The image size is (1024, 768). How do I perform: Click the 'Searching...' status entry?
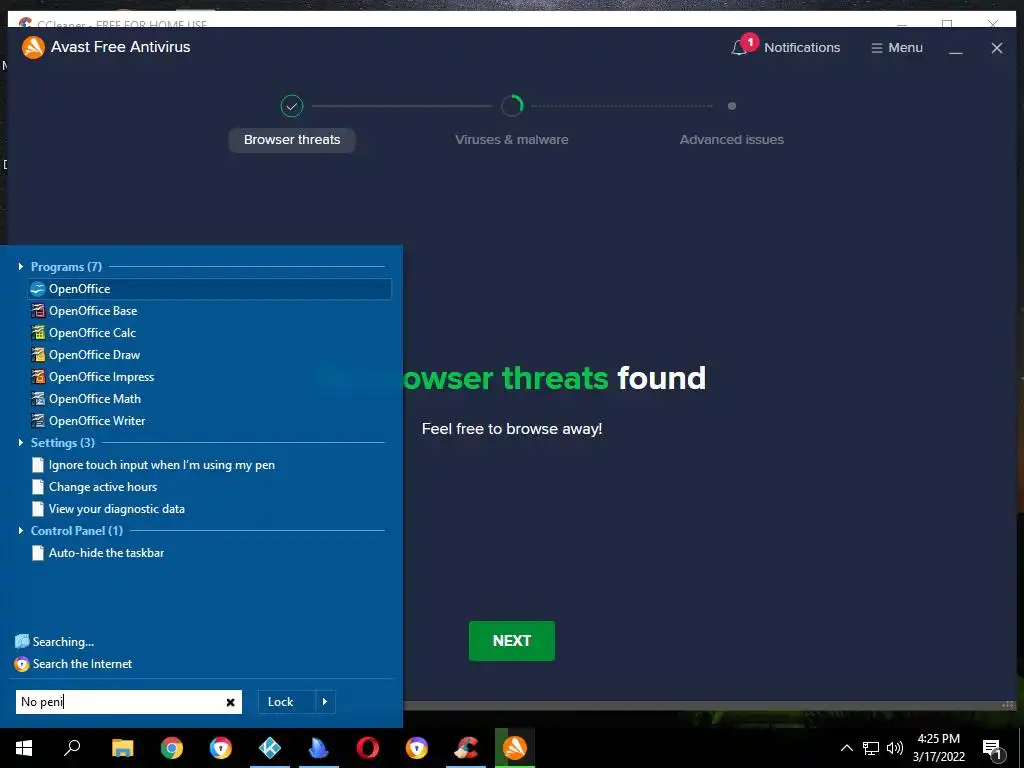55,642
